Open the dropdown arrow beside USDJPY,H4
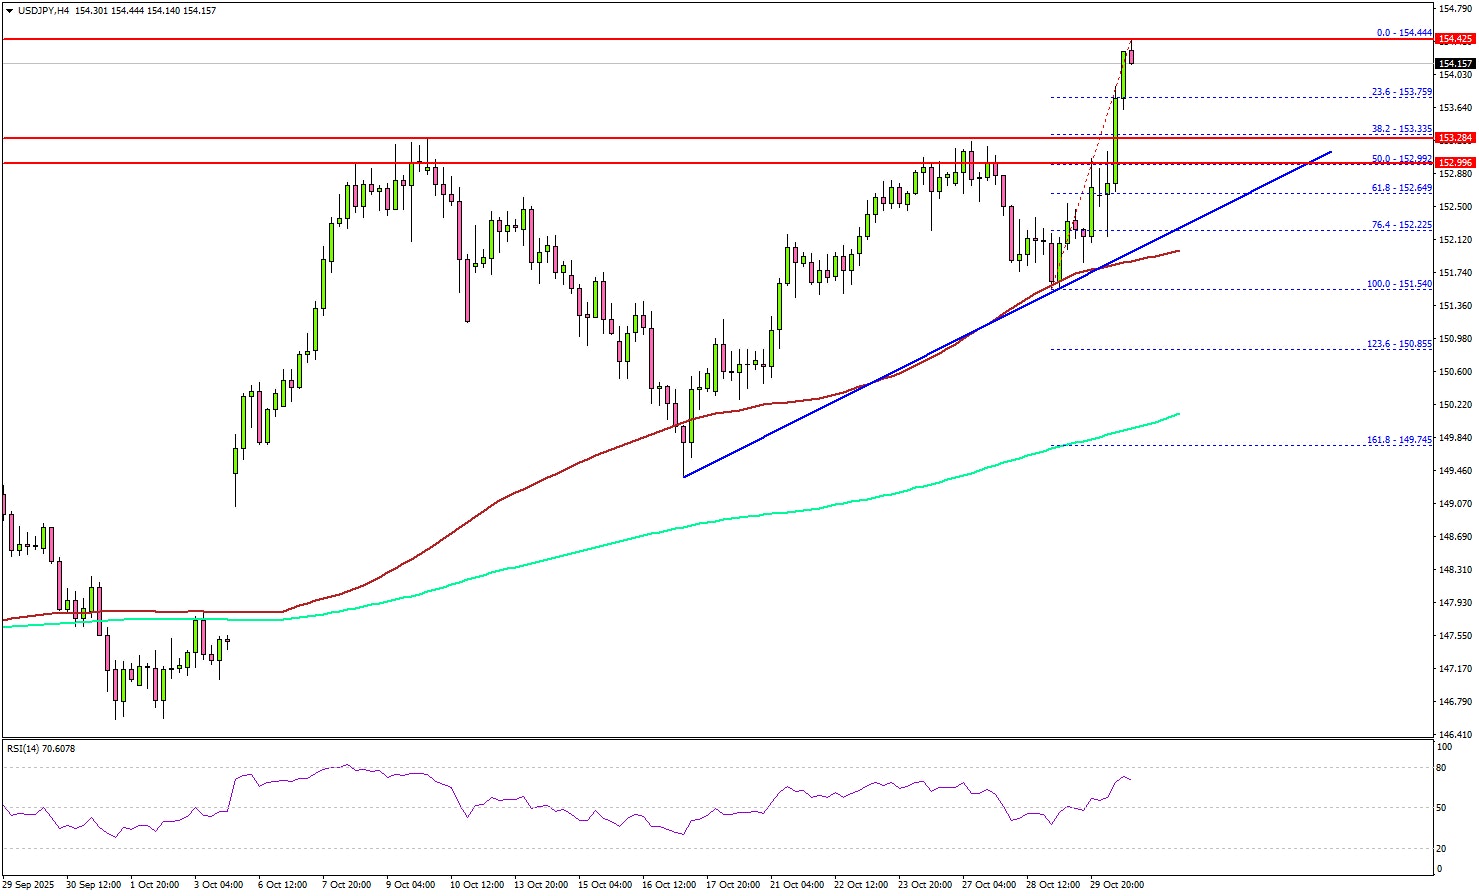Image resolution: width=1479 pixels, height=896 pixels. point(8,11)
